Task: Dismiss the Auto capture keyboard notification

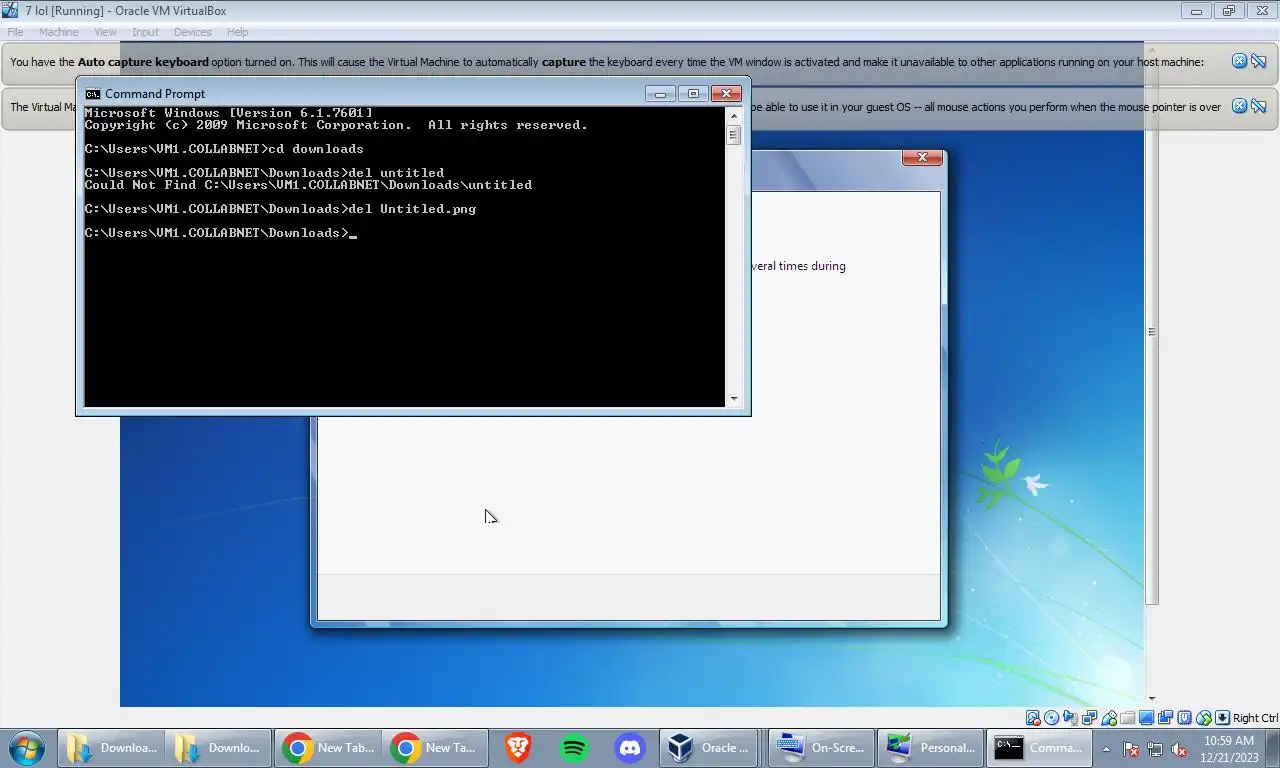Action: [x=1239, y=61]
